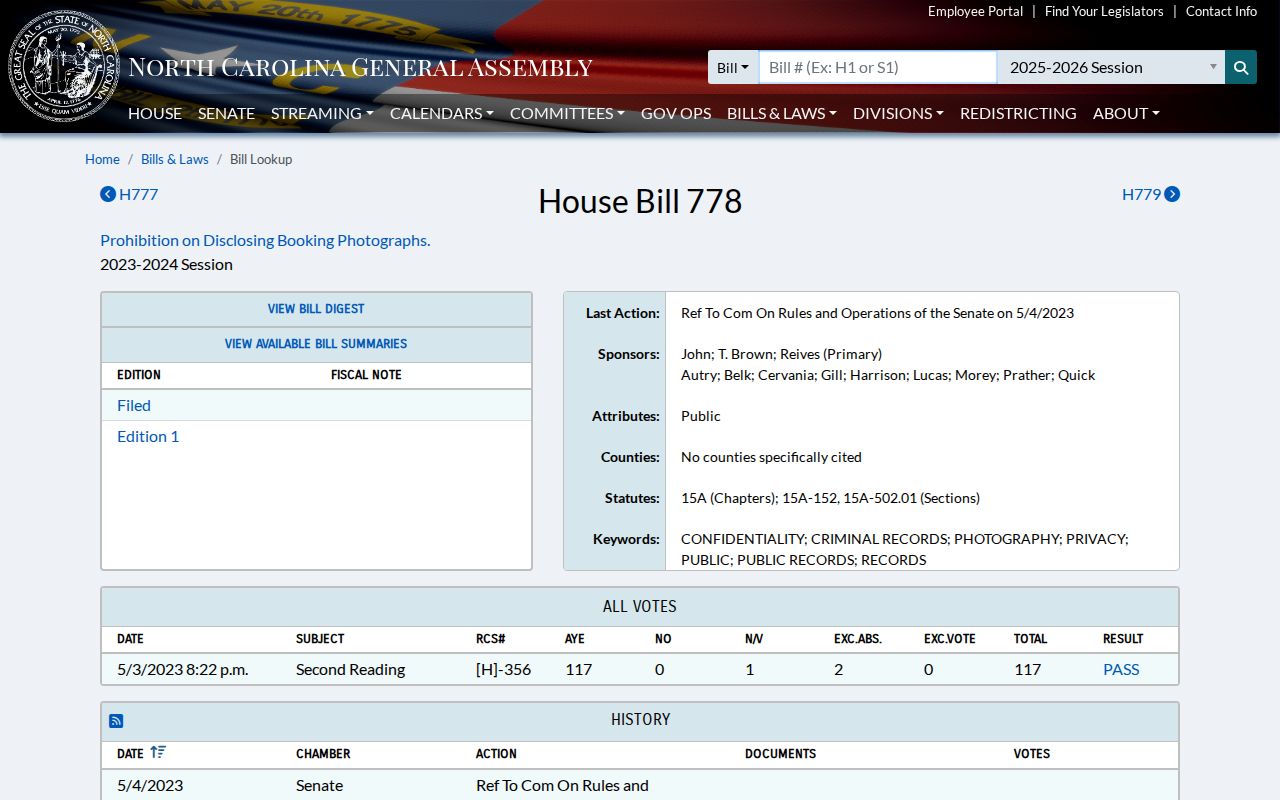Open the Contact Info link
The height and width of the screenshot is (800, 1280).
point(1221,11)
